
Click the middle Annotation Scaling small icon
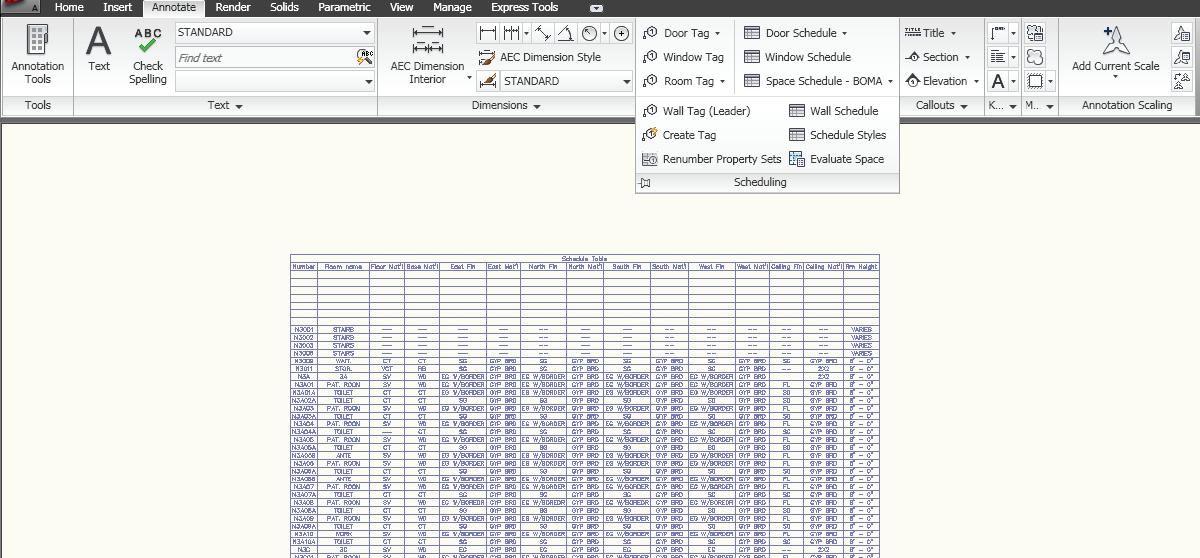point(1182,57)
